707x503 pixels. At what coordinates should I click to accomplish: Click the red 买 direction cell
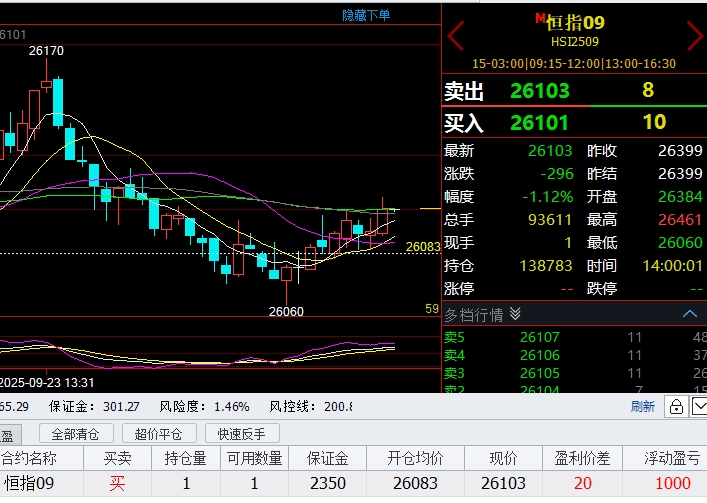[117, 484]
